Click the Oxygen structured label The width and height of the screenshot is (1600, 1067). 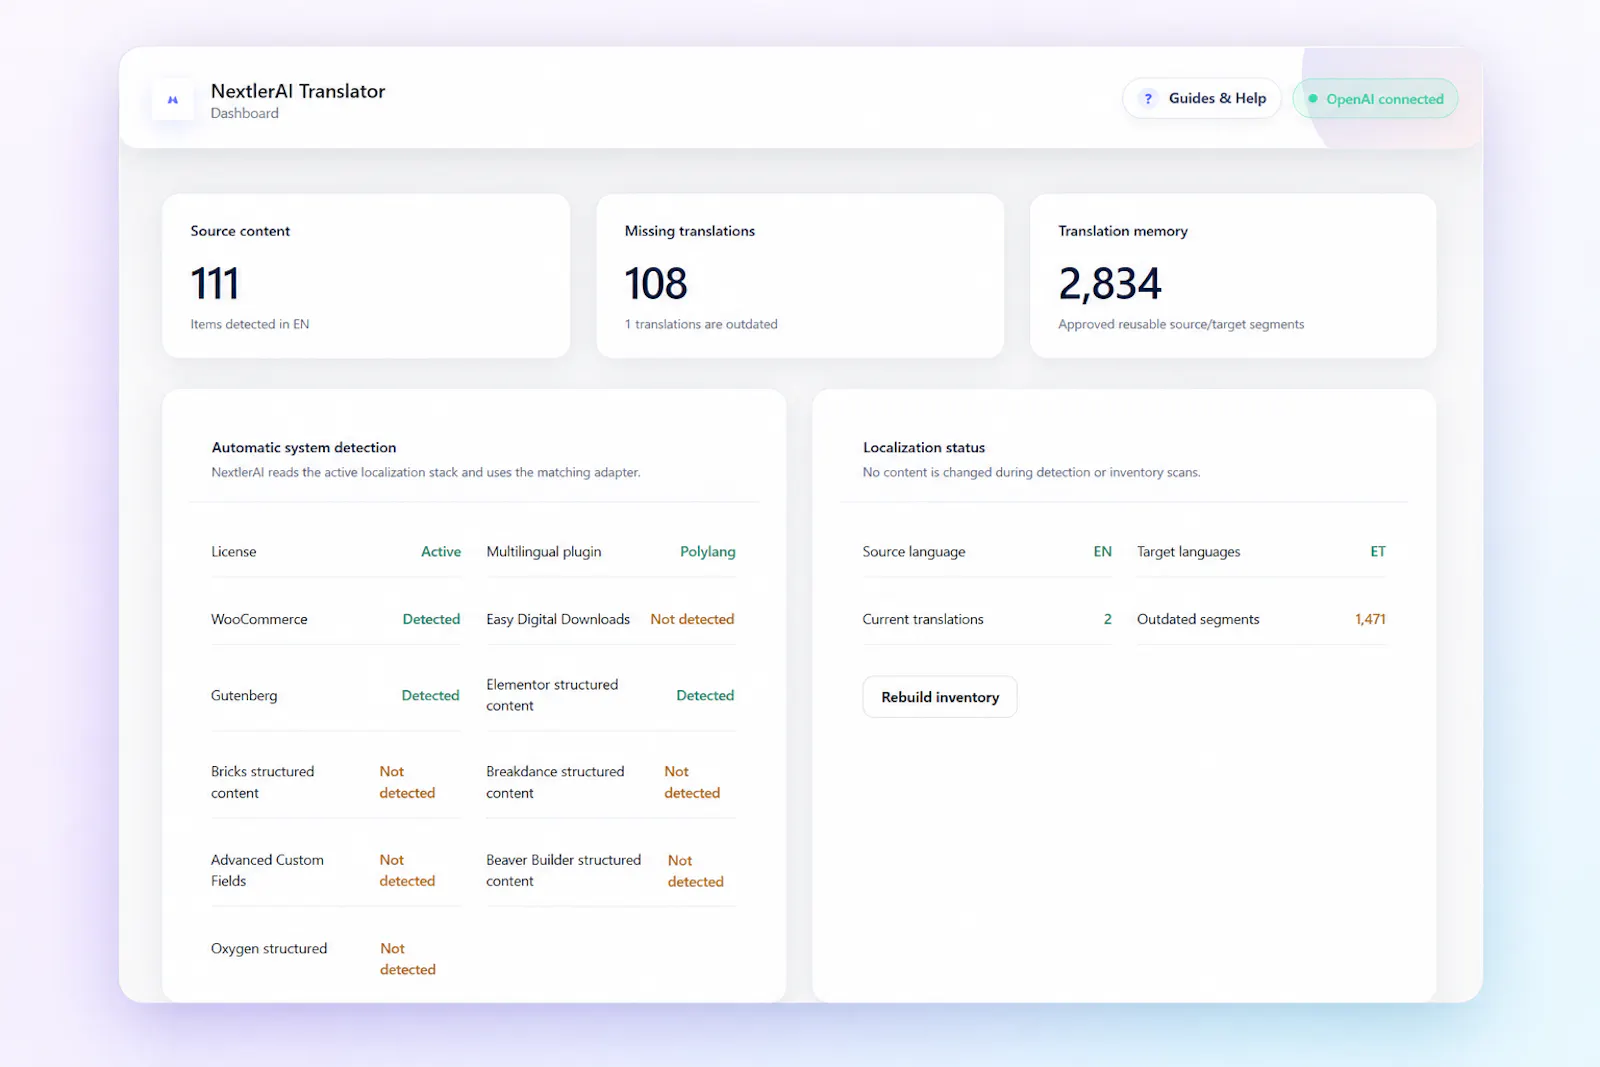click(269, 948)
